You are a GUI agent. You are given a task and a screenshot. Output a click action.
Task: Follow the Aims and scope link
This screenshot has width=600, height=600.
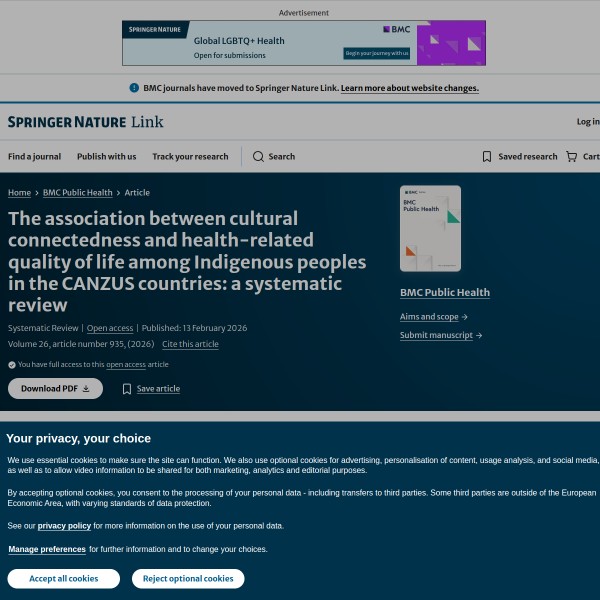[433, 317]
